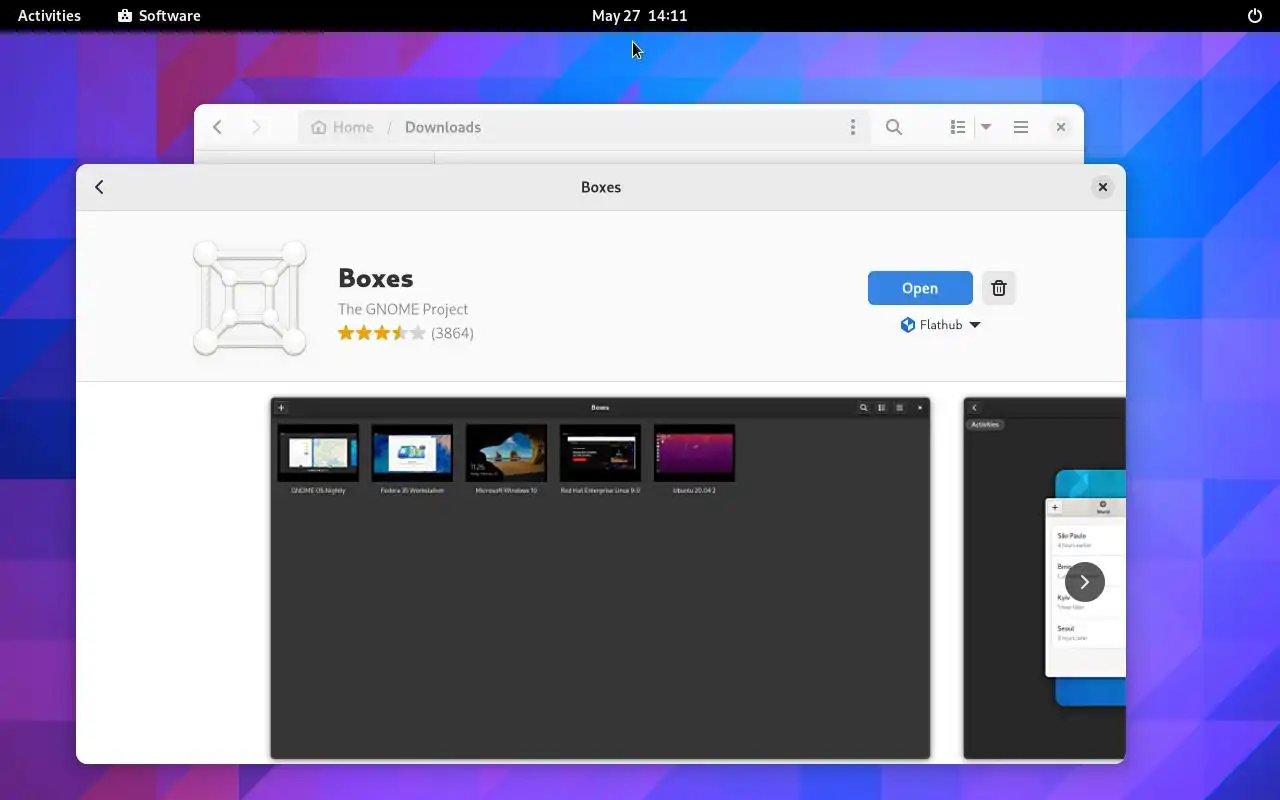This screenshot has width=1280, height=800.
Task: Show the next screenshot with the arrow
Action: [1084, 581]
